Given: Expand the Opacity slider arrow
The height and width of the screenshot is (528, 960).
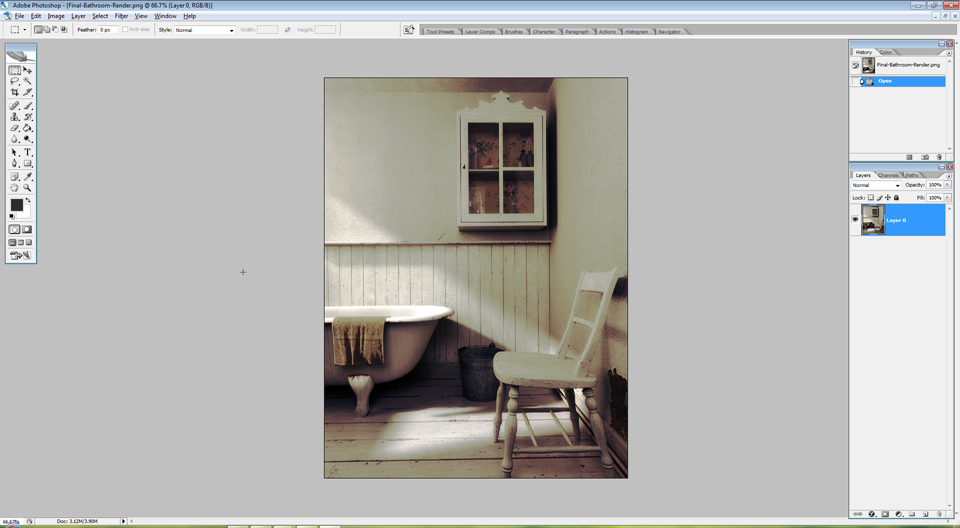Looking at the screenshot, I should click(x=948, y=185).
